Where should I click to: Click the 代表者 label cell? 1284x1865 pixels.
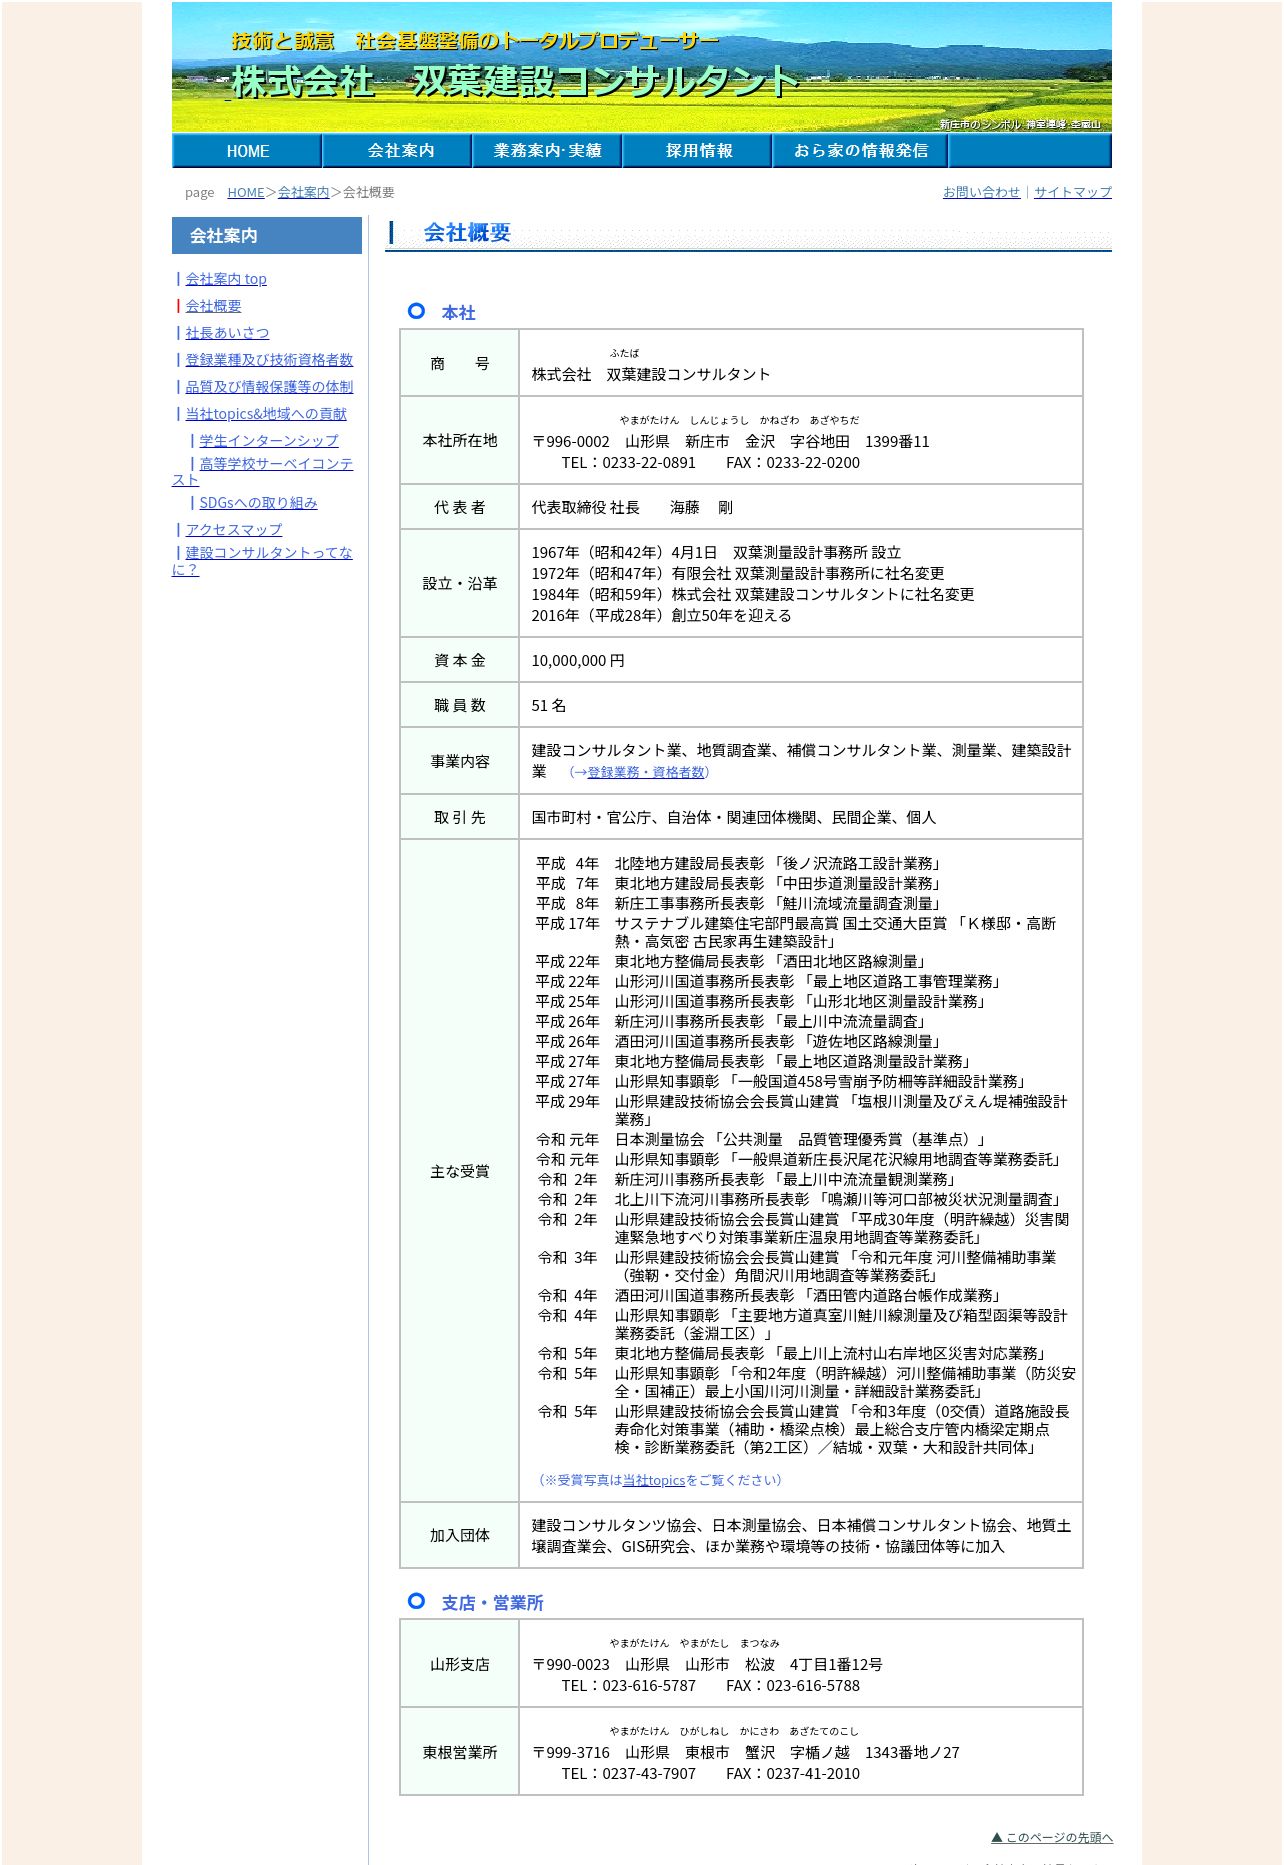pos(460,508)
